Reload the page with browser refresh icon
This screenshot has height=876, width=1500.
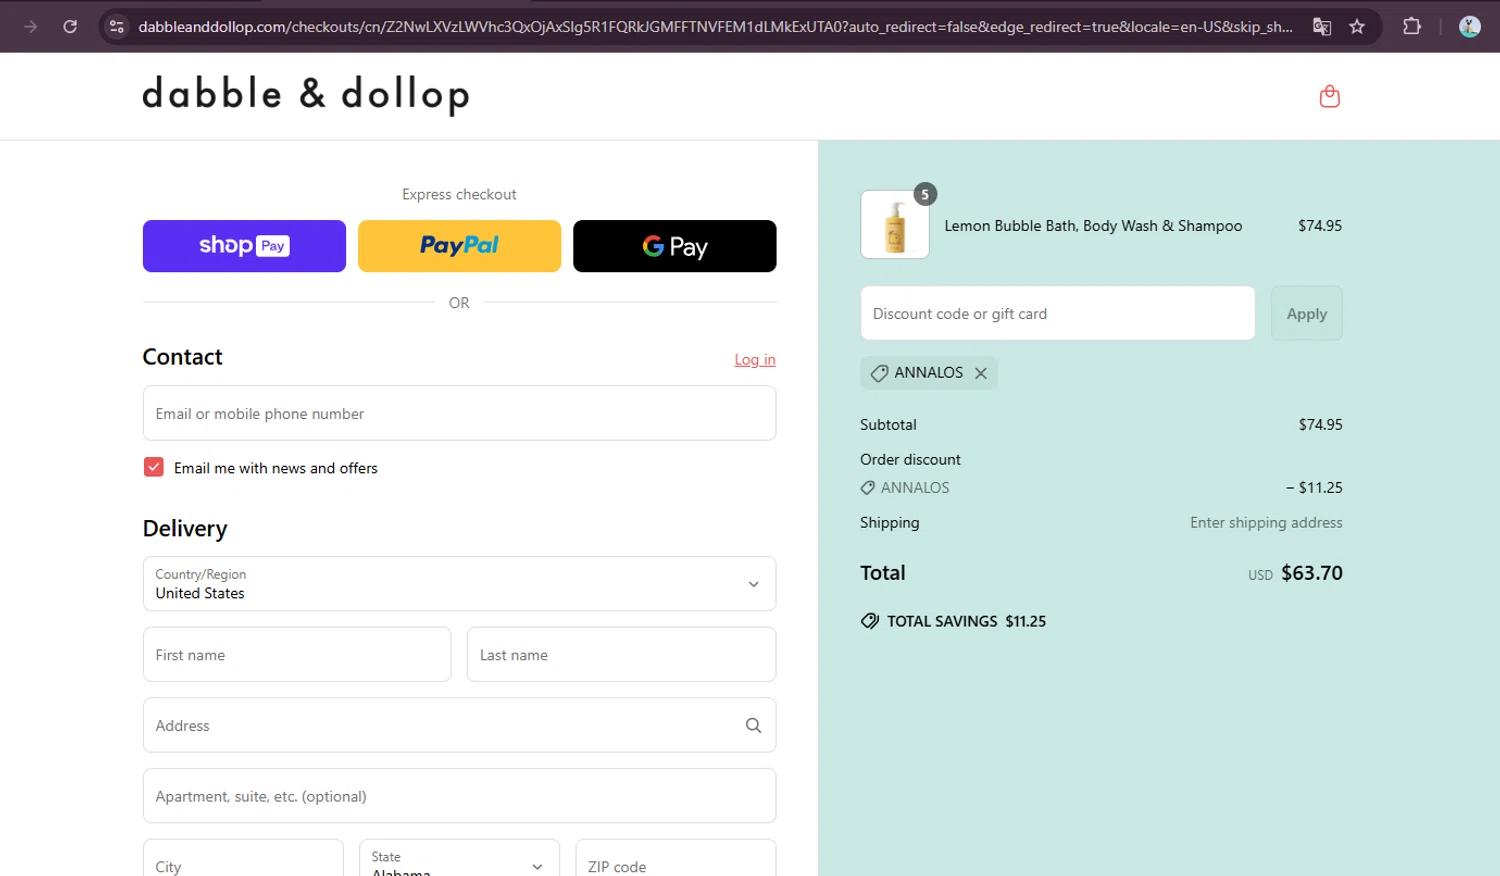tap(70, 27)
